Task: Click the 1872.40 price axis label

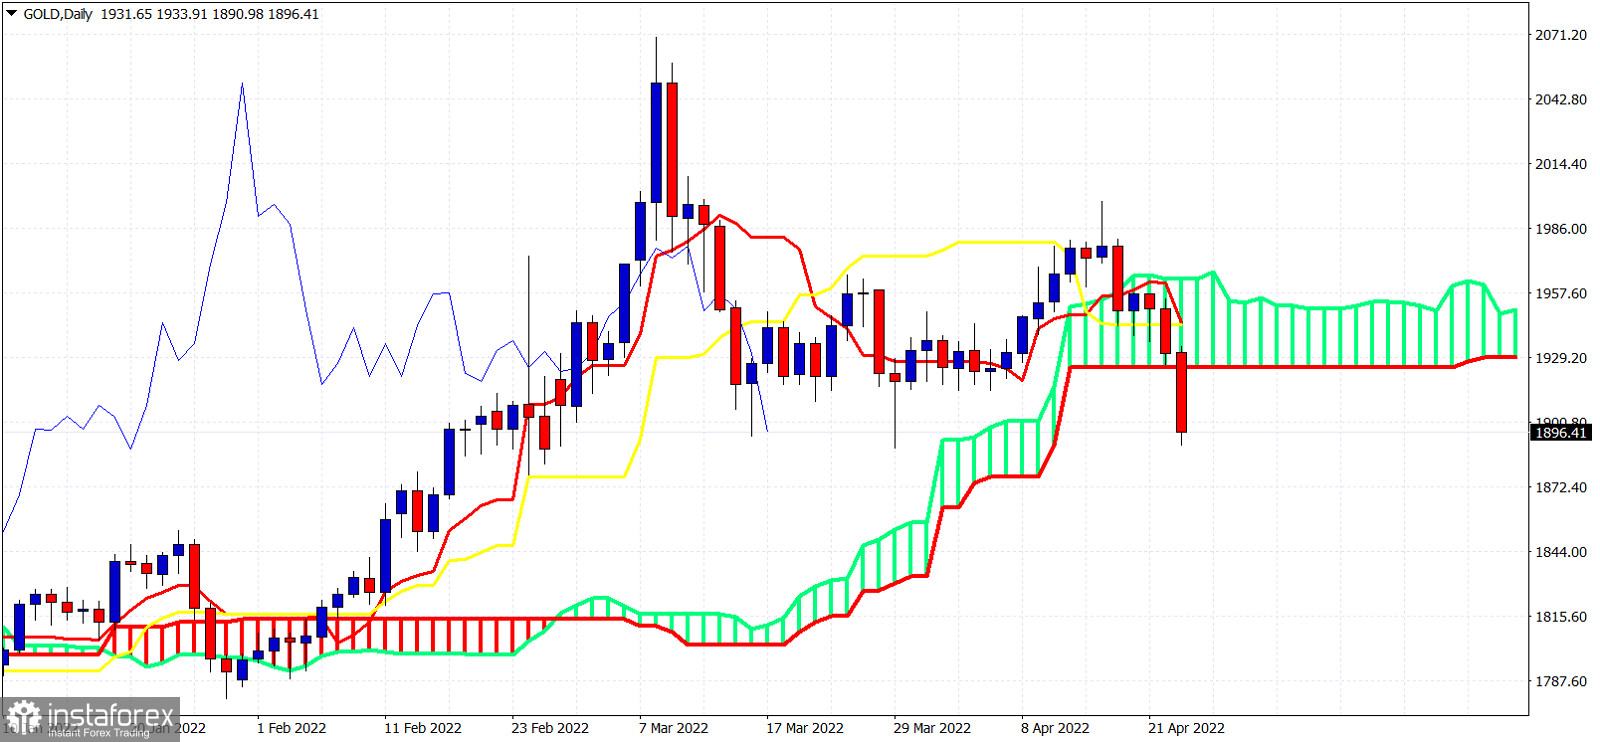Action: coord(1561,488)
